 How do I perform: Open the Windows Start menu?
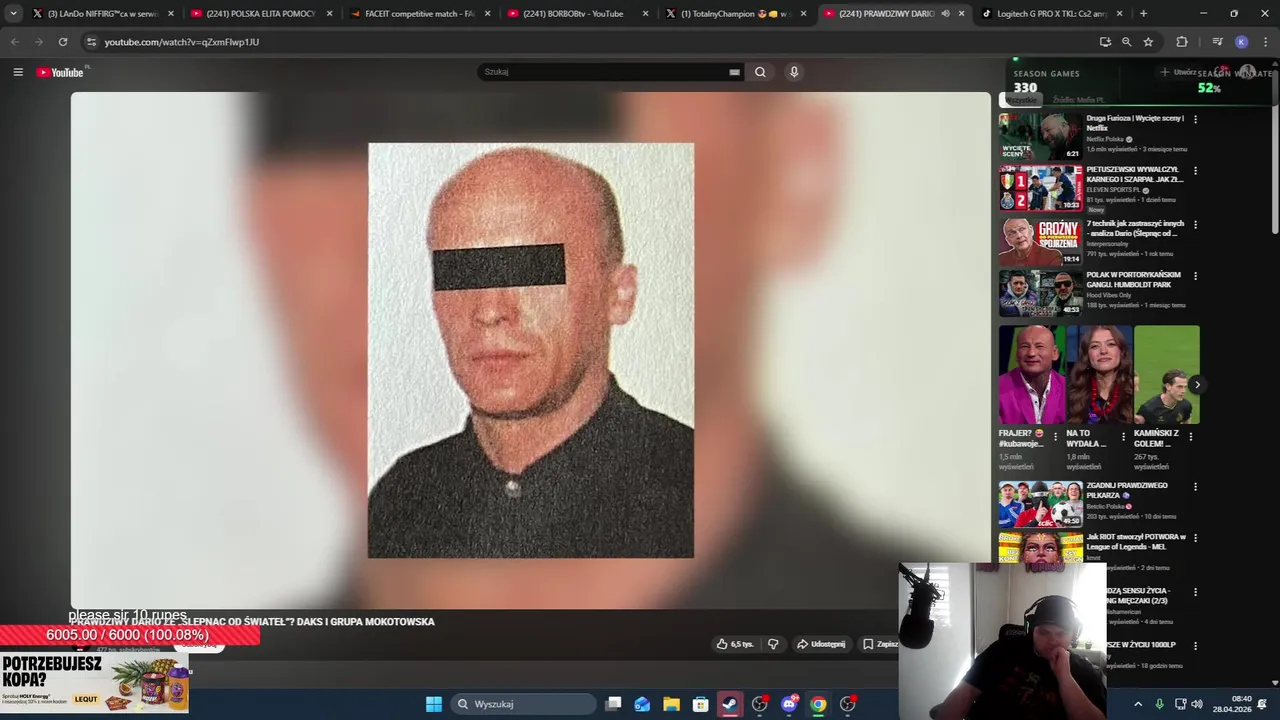434,704
